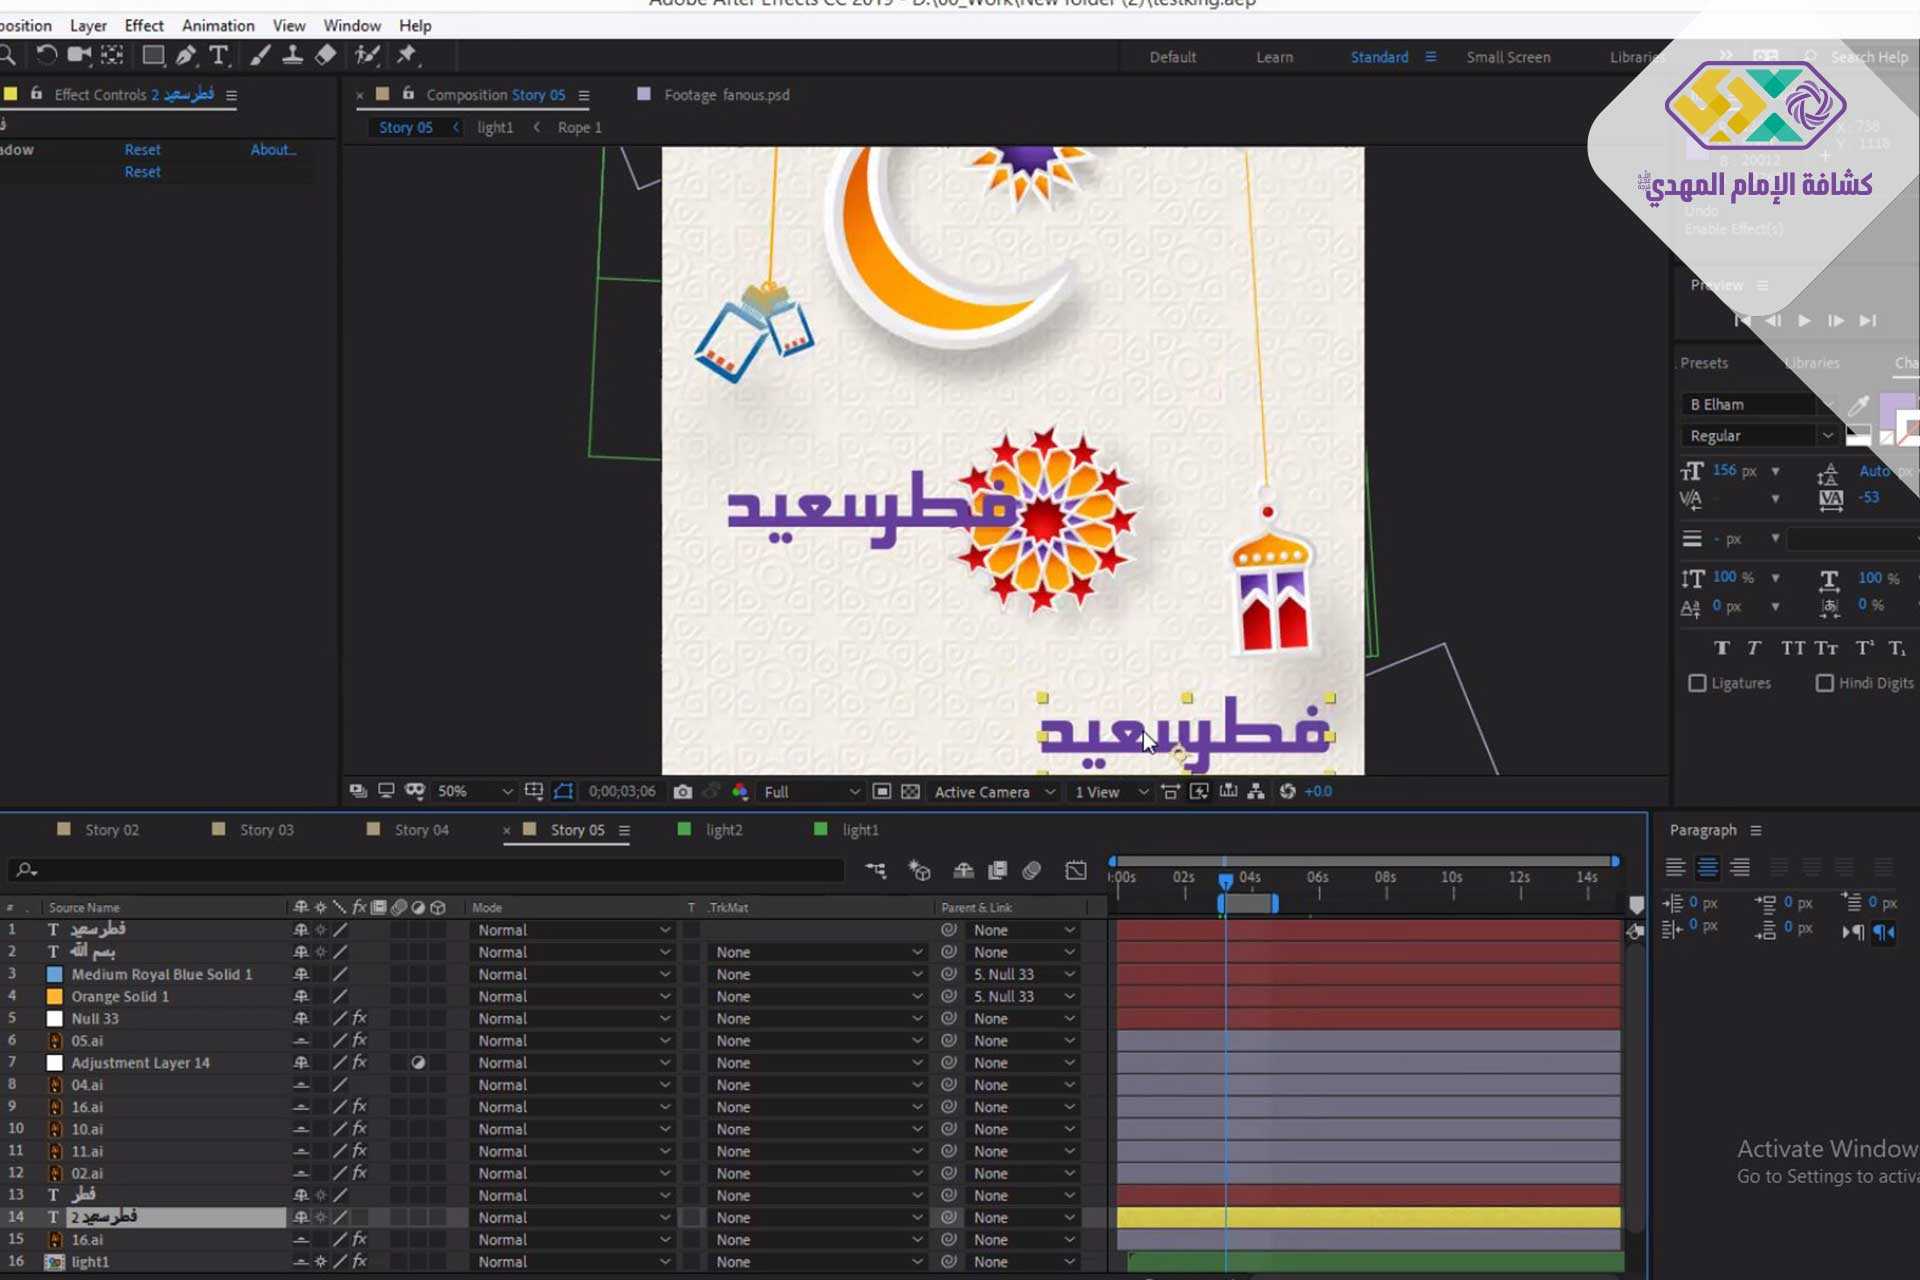Enable the Hindi Digits checkbox
The image size is (1920, 1280).
(x=1824, y=683)
